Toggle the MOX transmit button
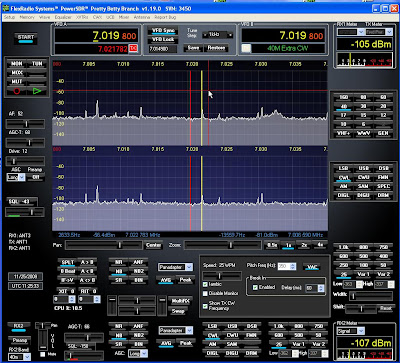Image resolution: width=400 pixels, height=363 pixels. pos(17,73)
